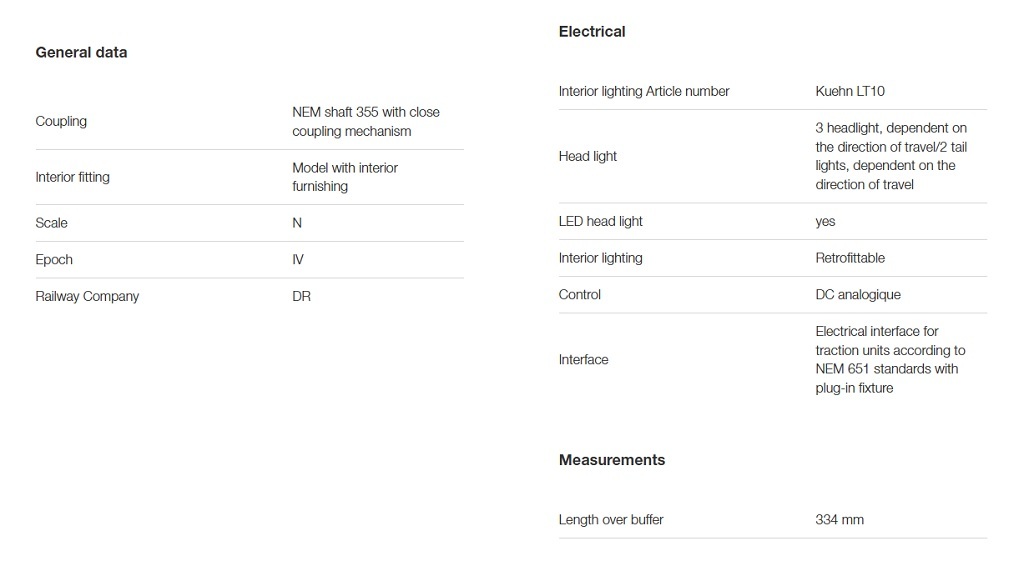Select Interior lighting Article number label
The width and height of the screenshot is (1024, 571).
pyautogui.click(x=643, y=91)
